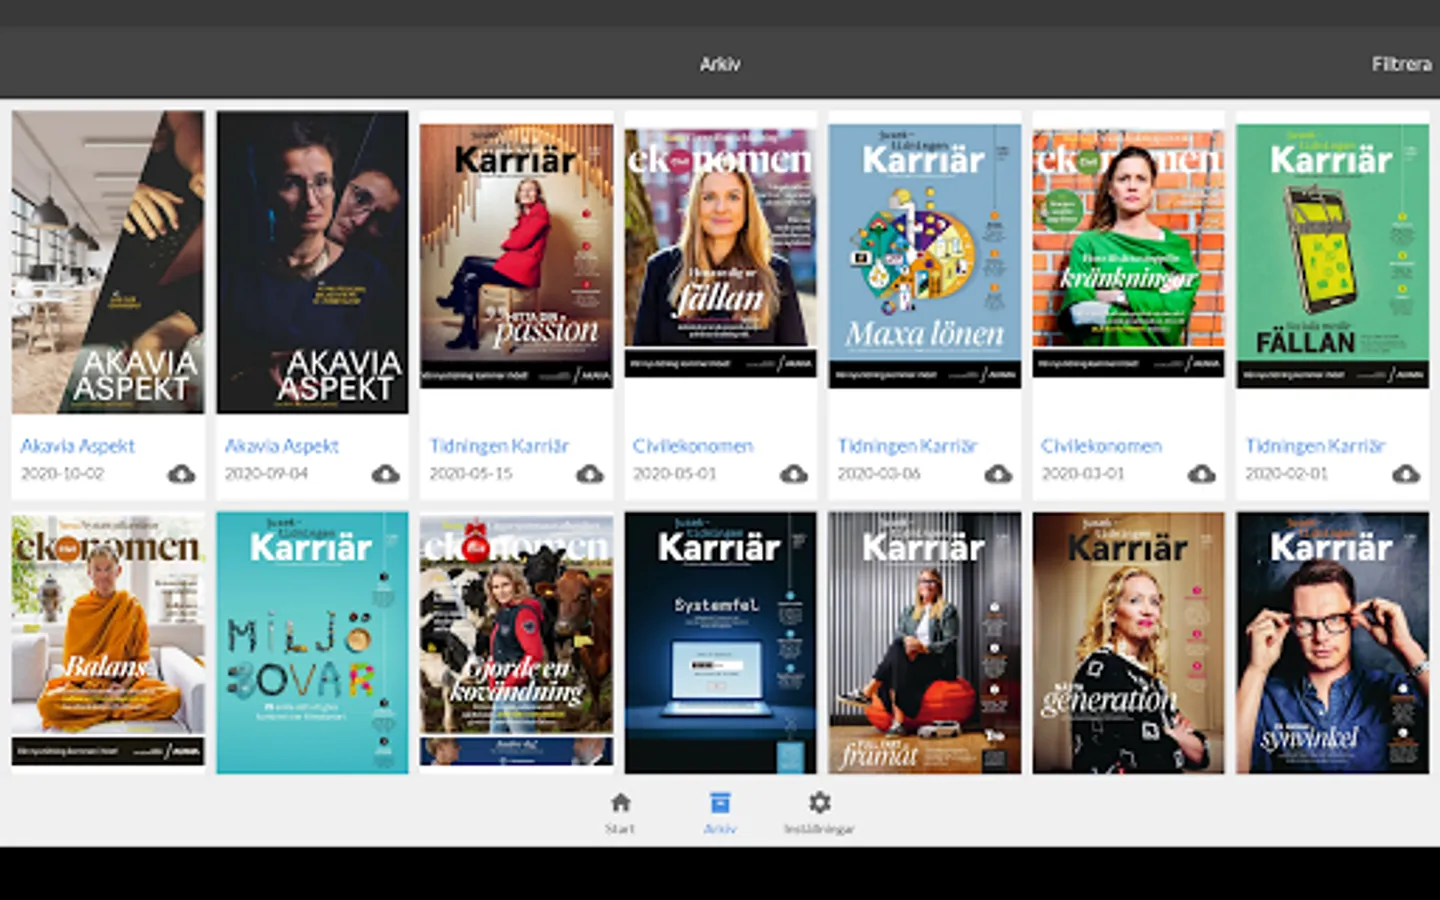Screen dimensions: 1440x900
Task: Open Karriär 'Miljöbovar' cover
Action: point(312,643)
